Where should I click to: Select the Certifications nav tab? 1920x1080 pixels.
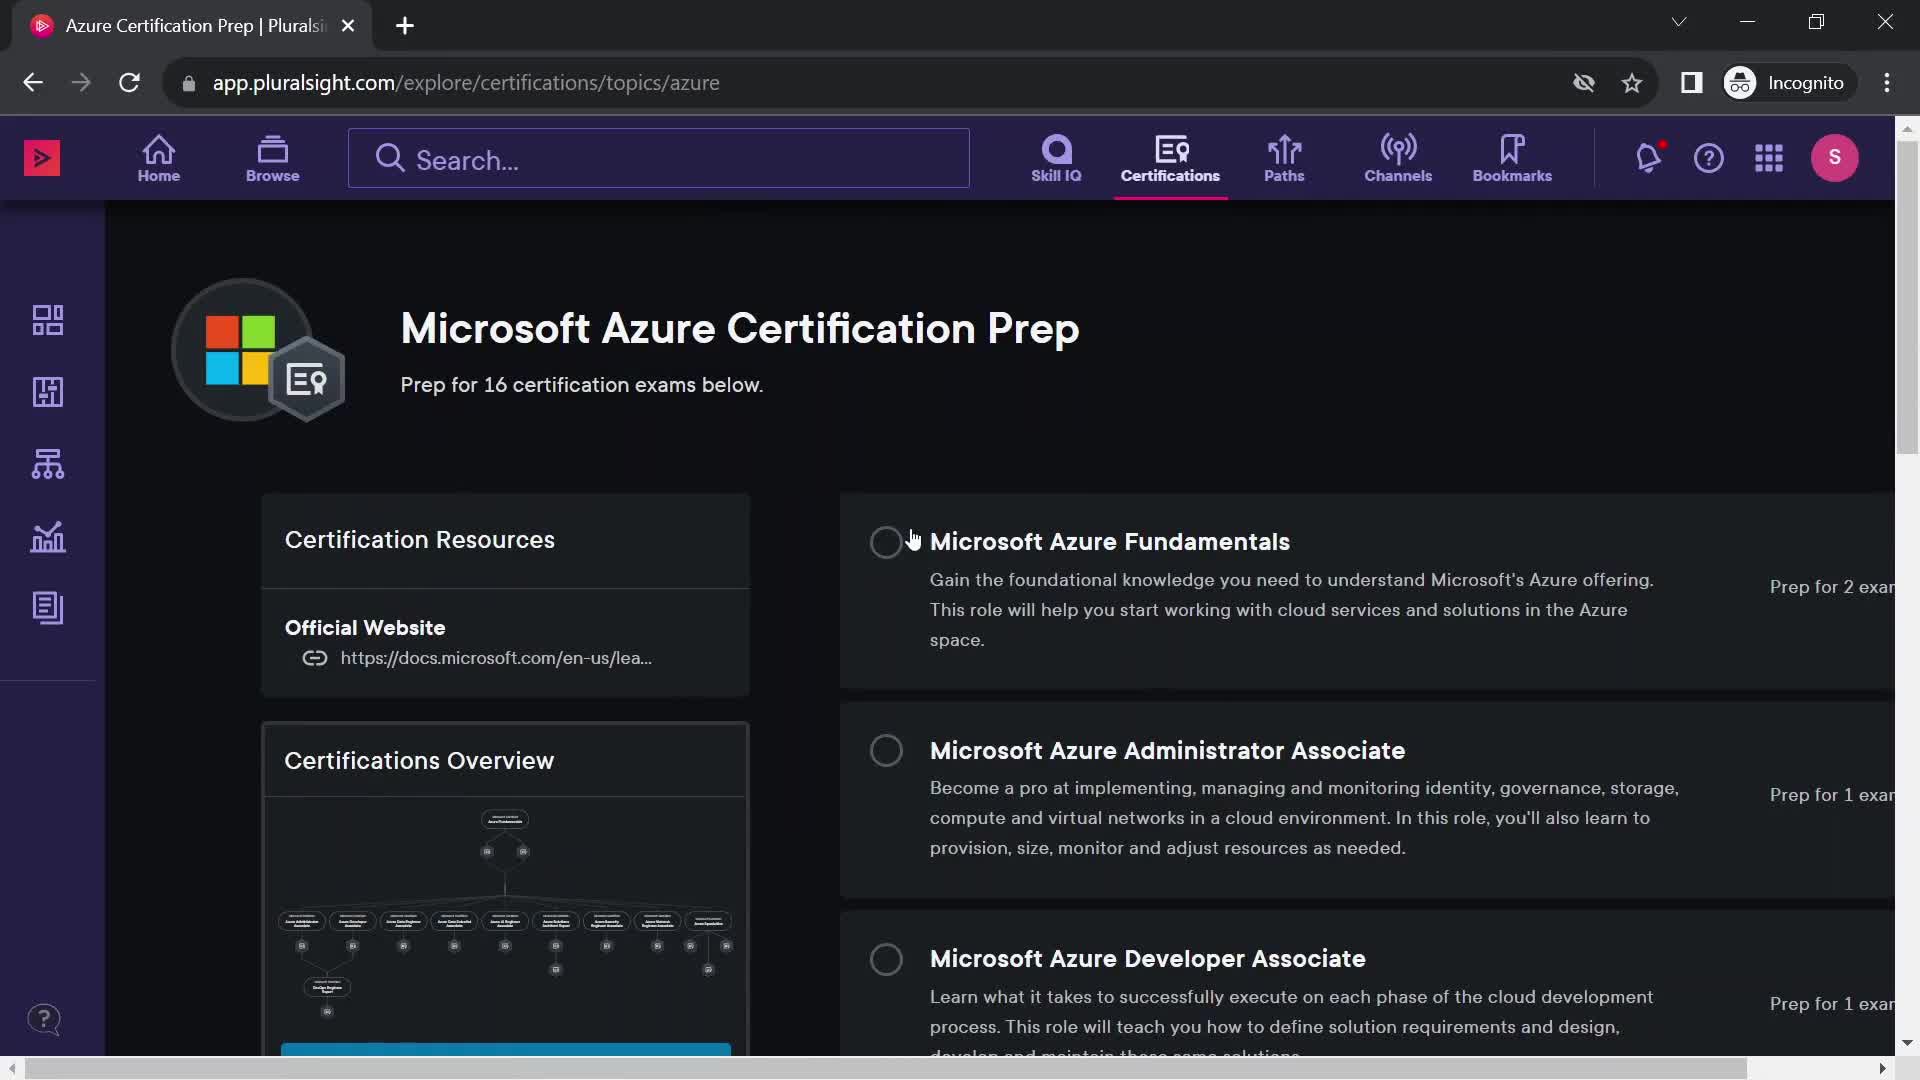(1170, 159)
